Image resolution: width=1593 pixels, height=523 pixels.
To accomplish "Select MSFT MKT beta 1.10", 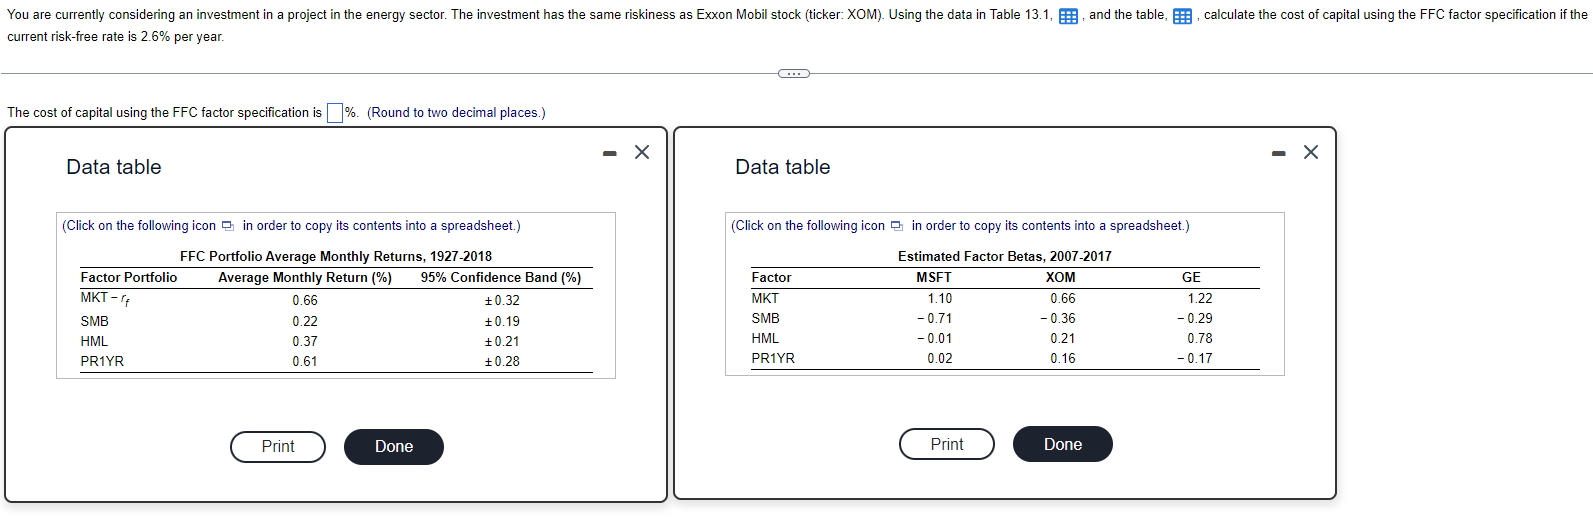I will coord(940,298).
